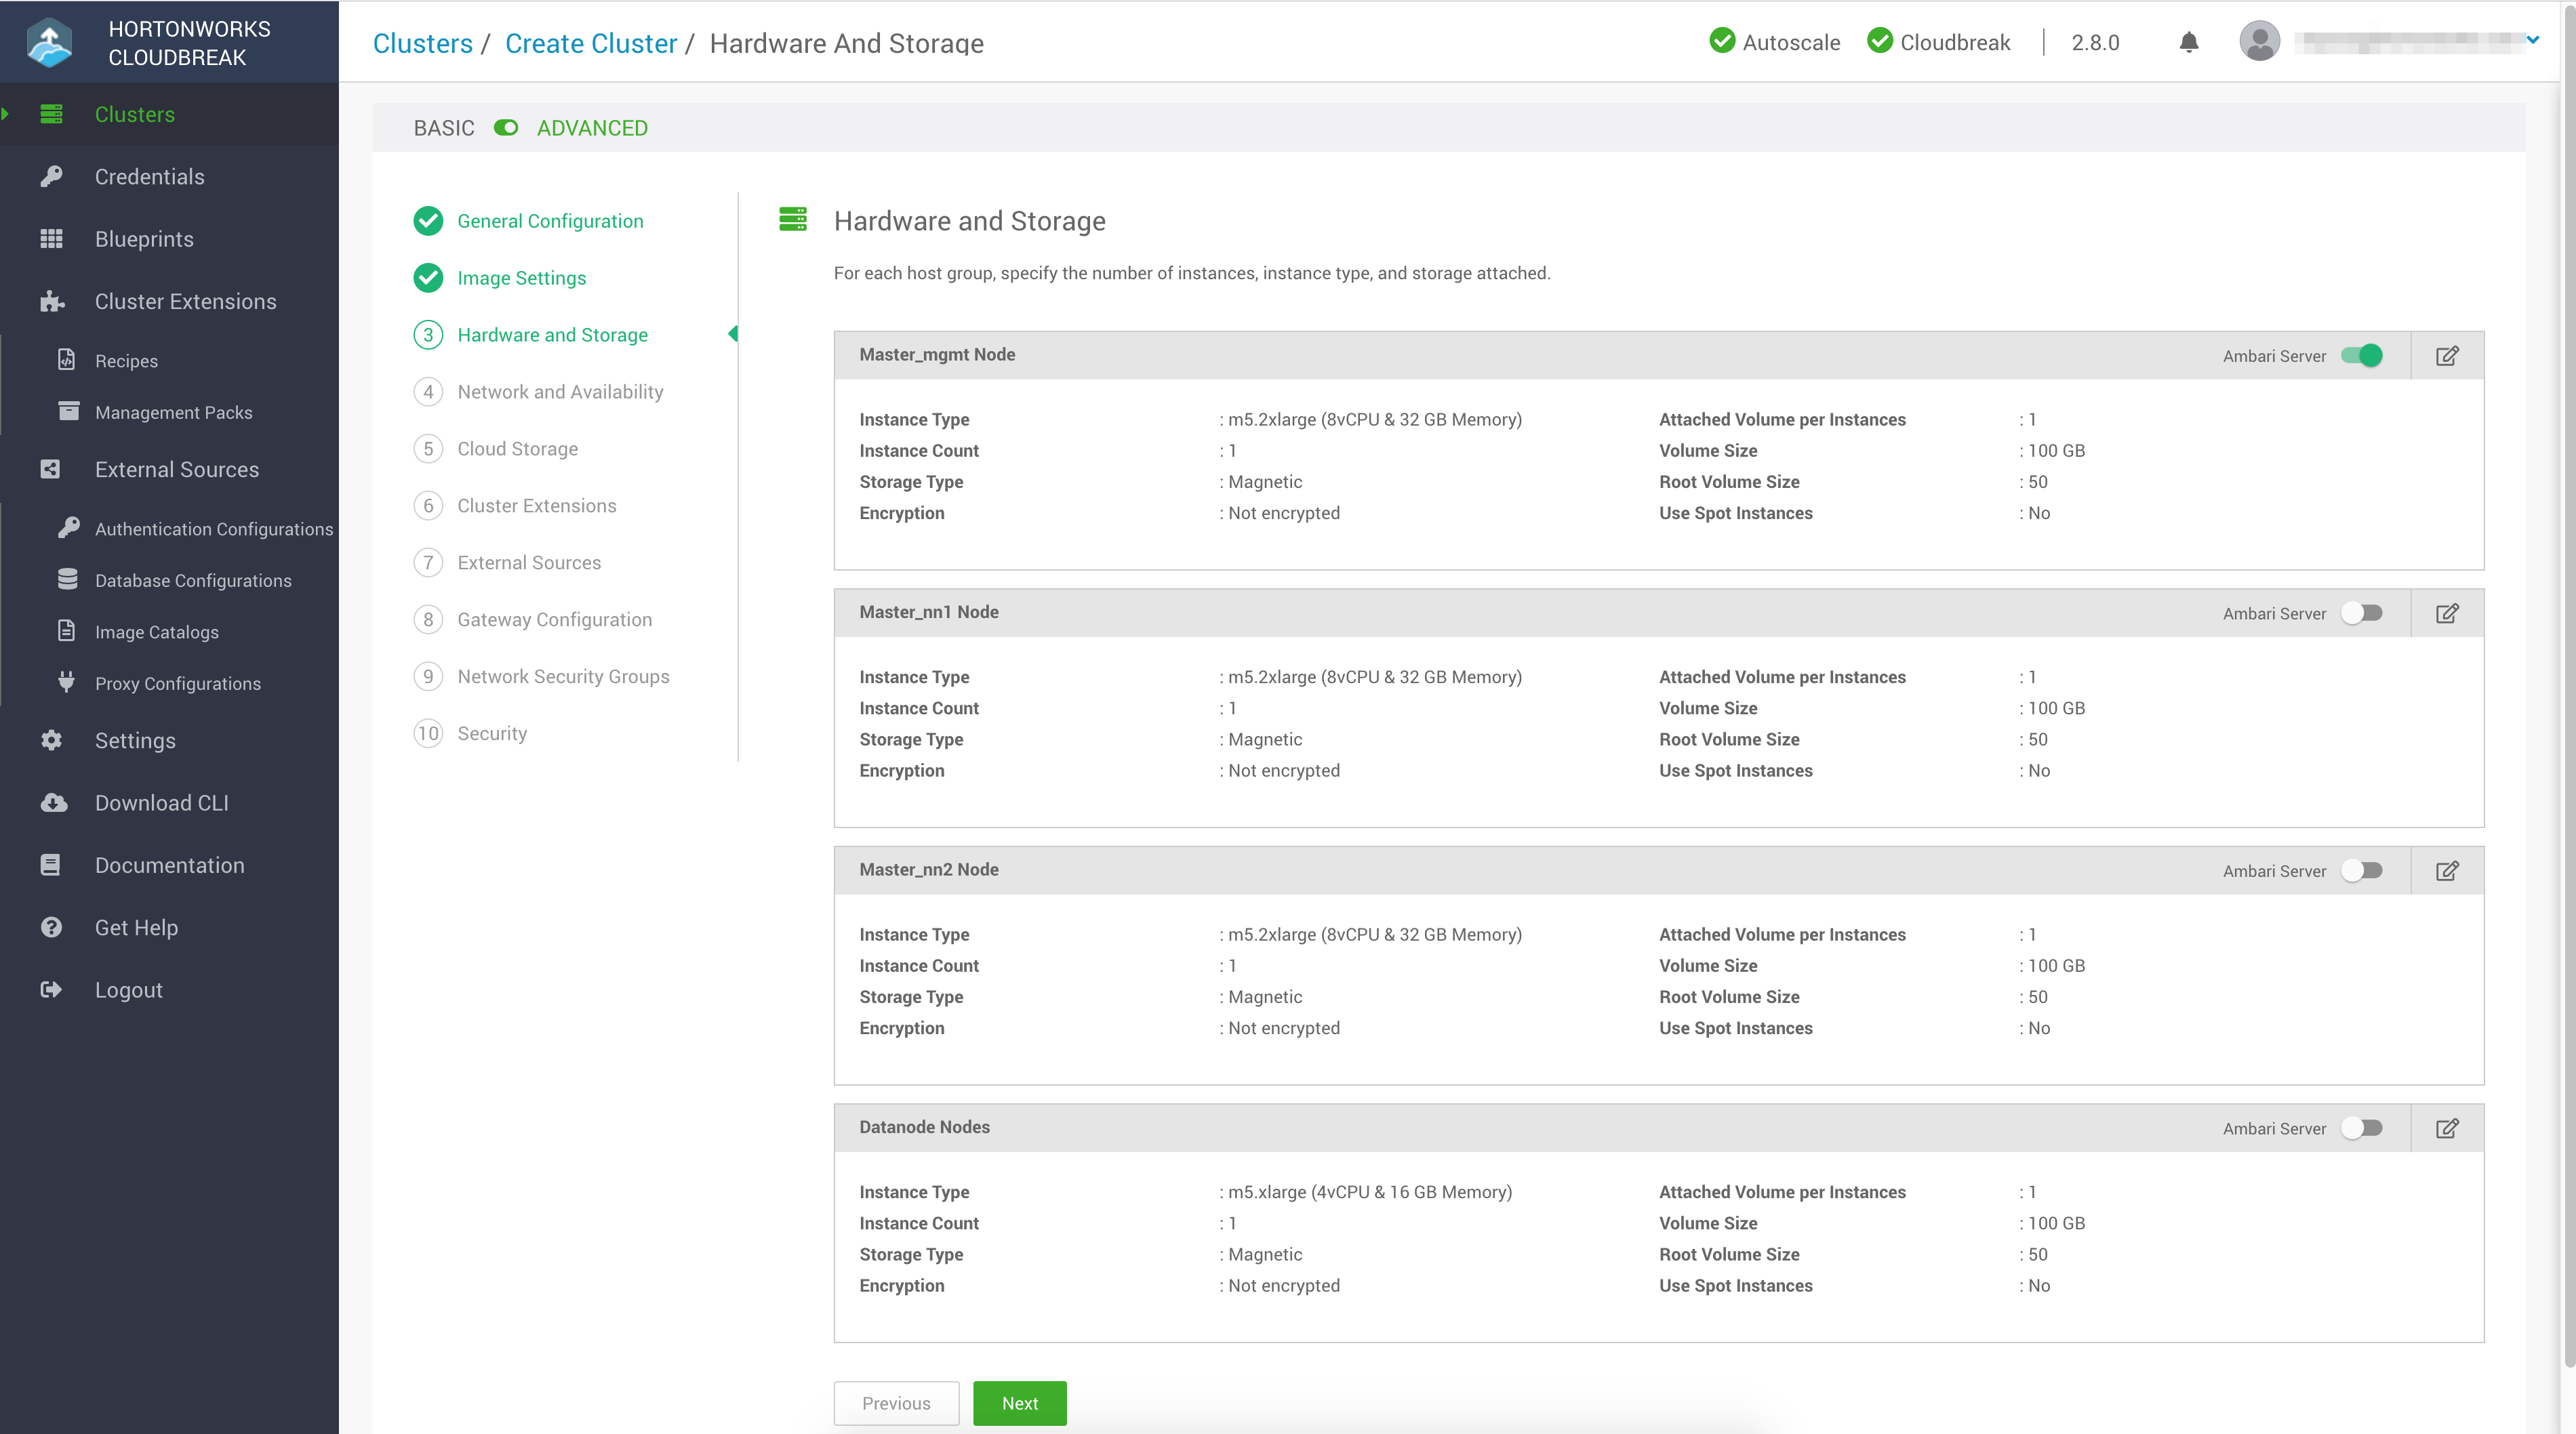Viewport: 2576px width, 1434px height.
Task: Click the Next button
Action: pyautogui.click(x=1019, y=1403)
